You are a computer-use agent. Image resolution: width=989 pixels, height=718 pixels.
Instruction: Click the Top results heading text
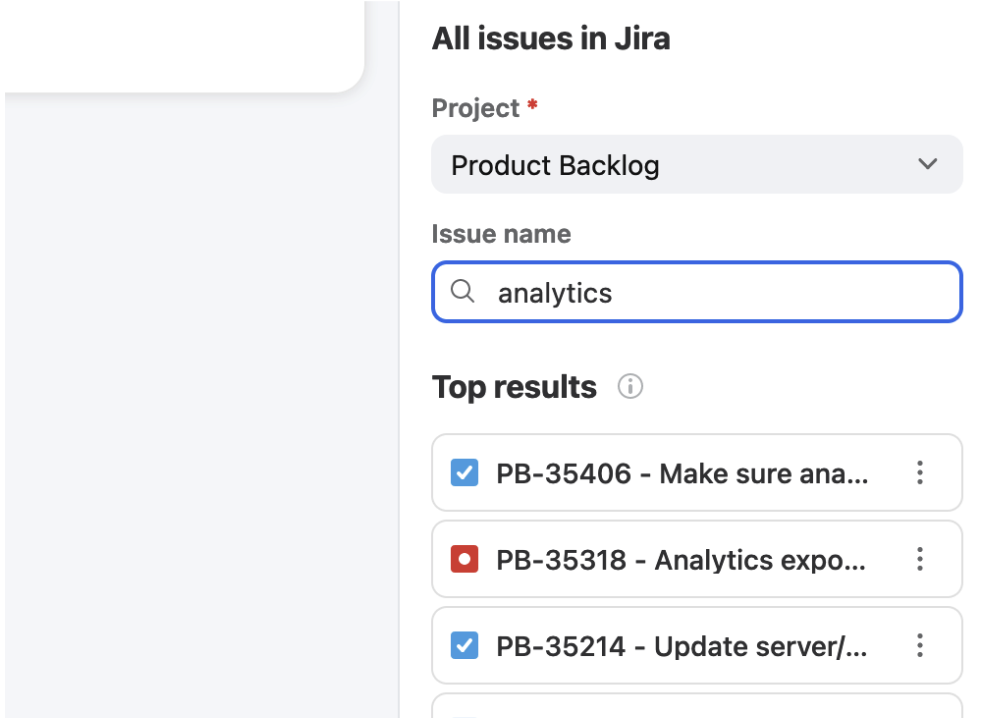514,387
